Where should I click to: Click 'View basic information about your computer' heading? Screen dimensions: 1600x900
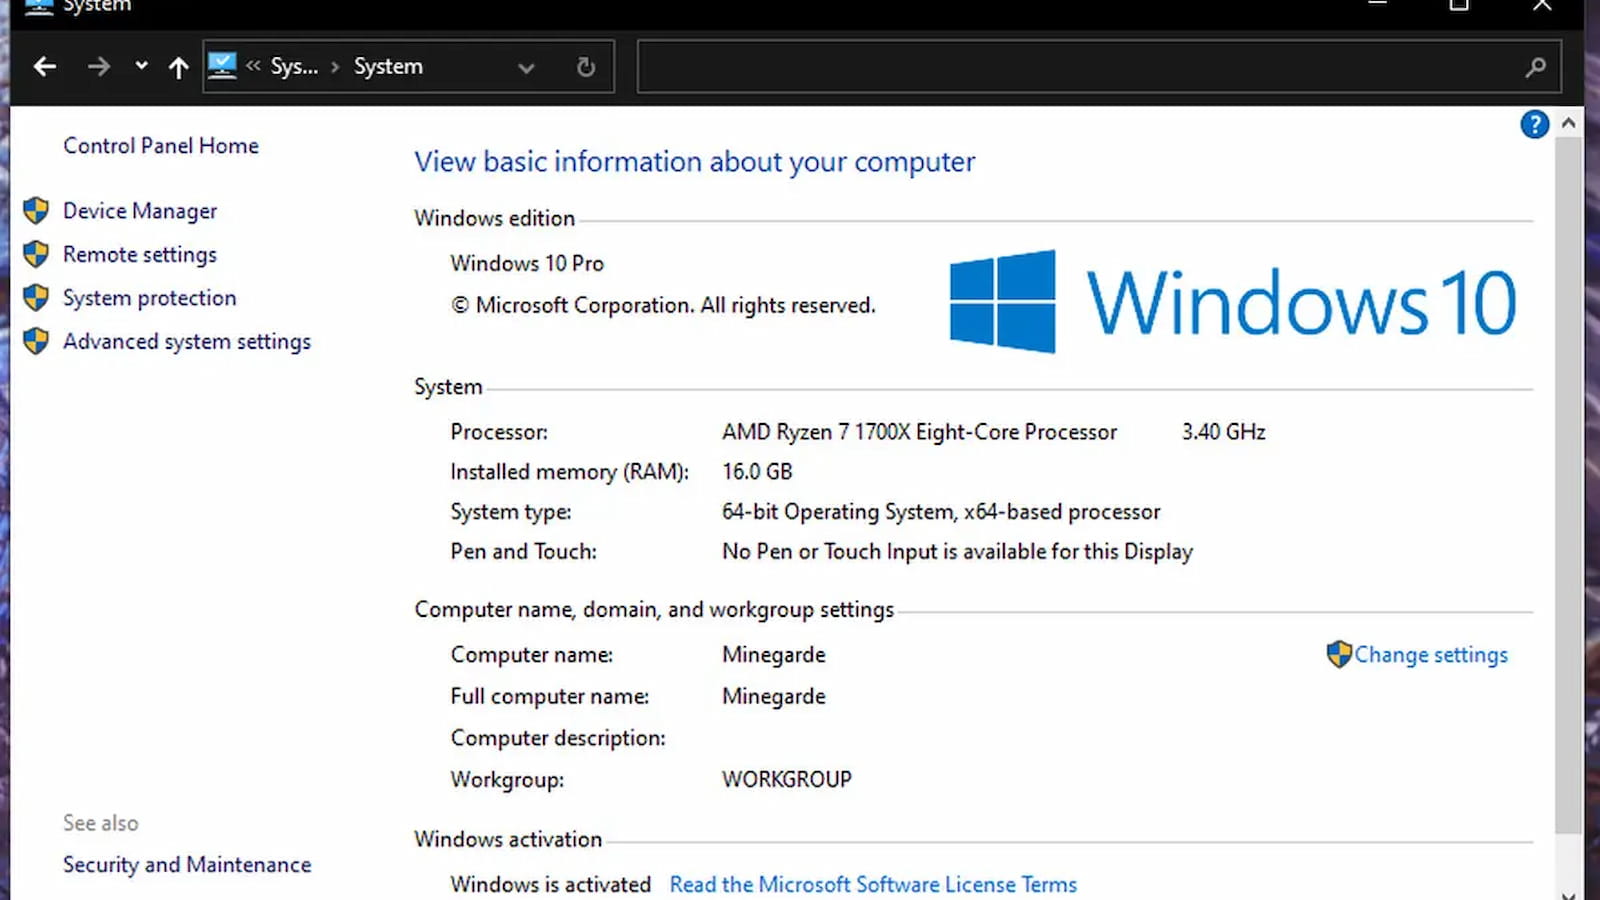coord(694,162)
